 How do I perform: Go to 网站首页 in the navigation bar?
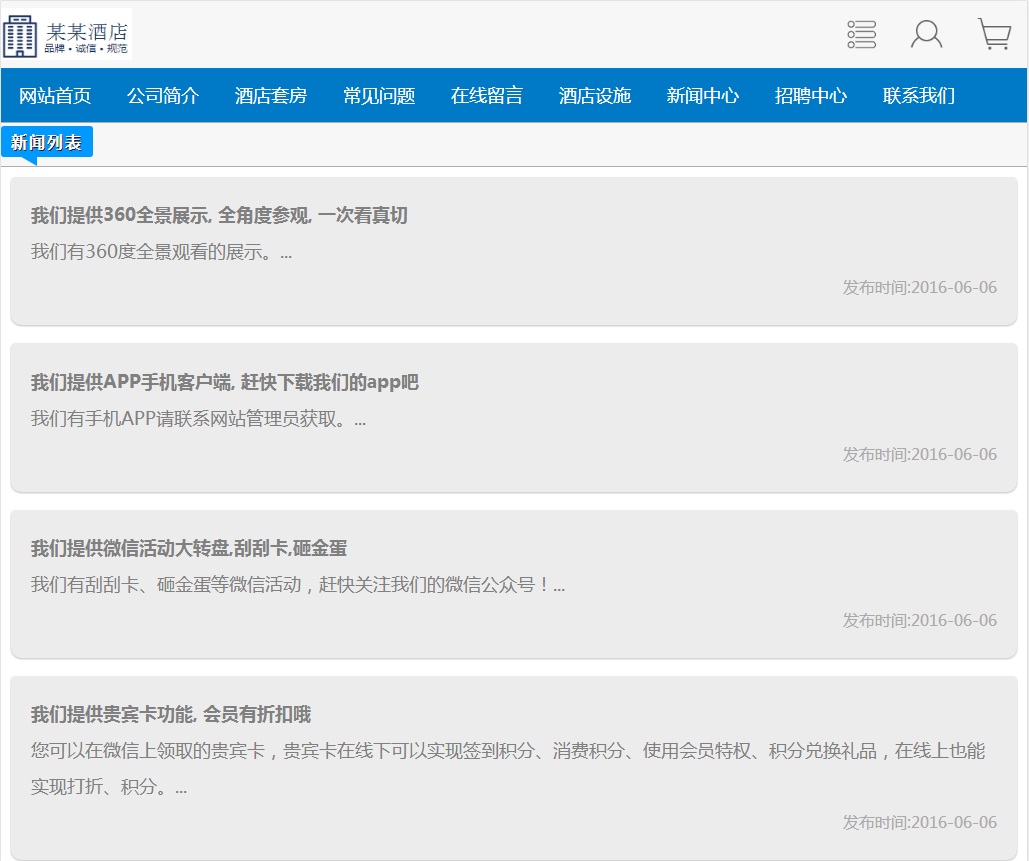tap(55, 96)
